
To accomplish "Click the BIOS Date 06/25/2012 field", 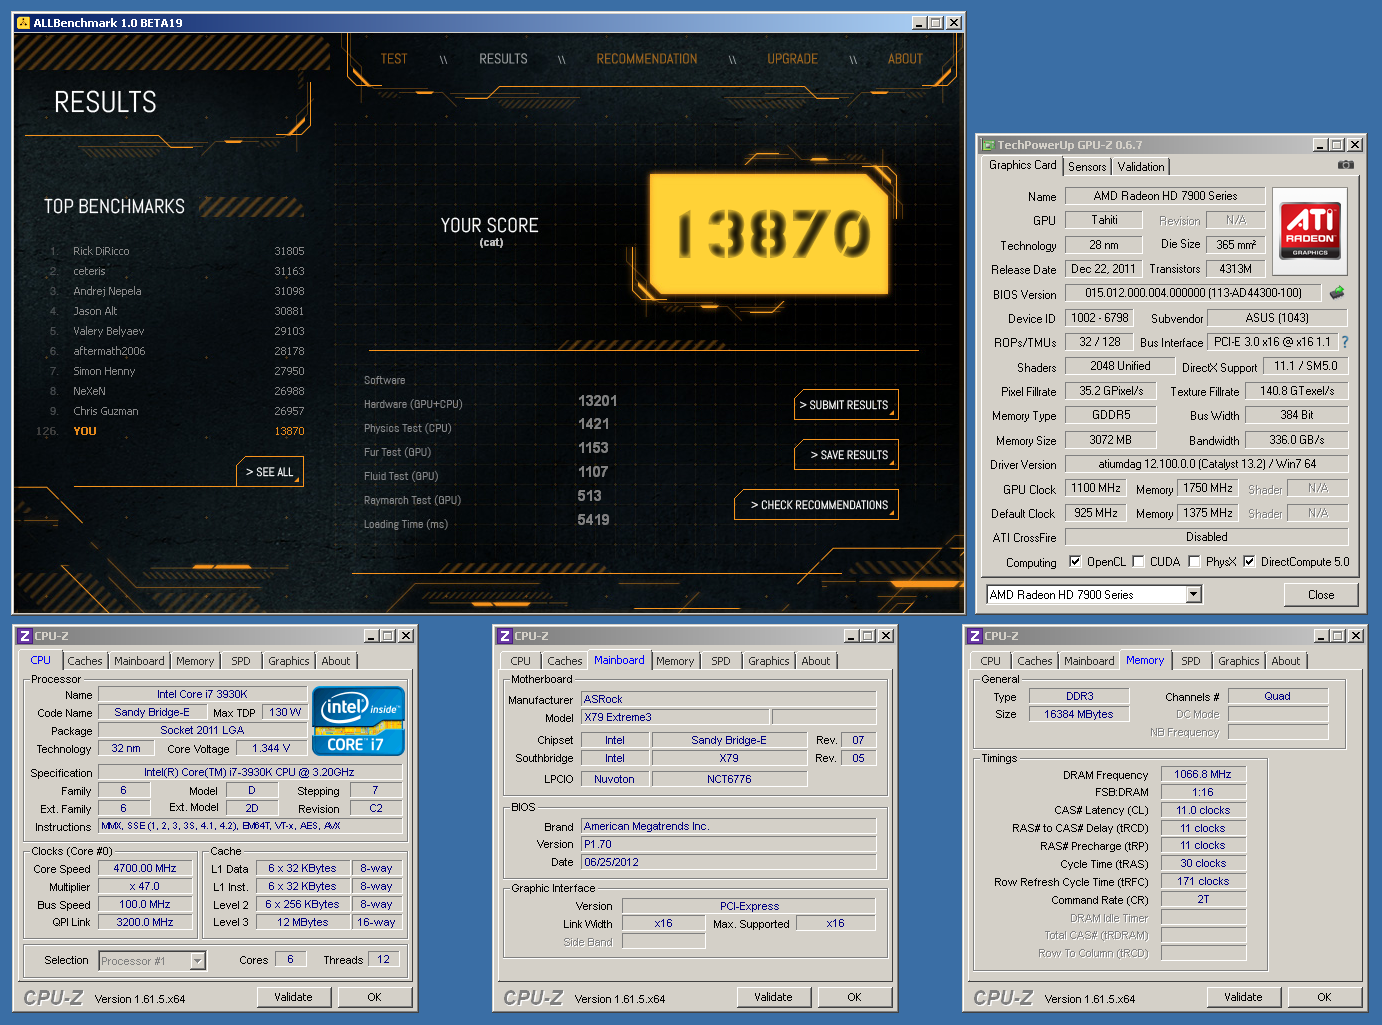I will click(728, 862).
